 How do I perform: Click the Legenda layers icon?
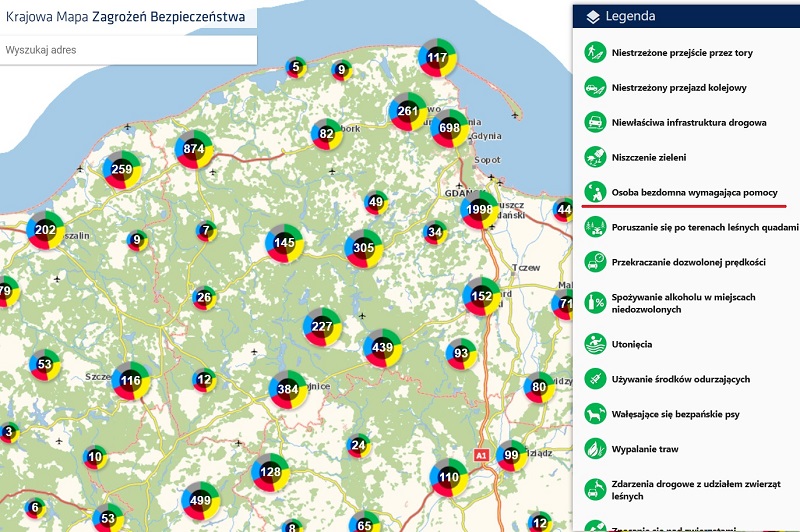click(x=593, y=17)
